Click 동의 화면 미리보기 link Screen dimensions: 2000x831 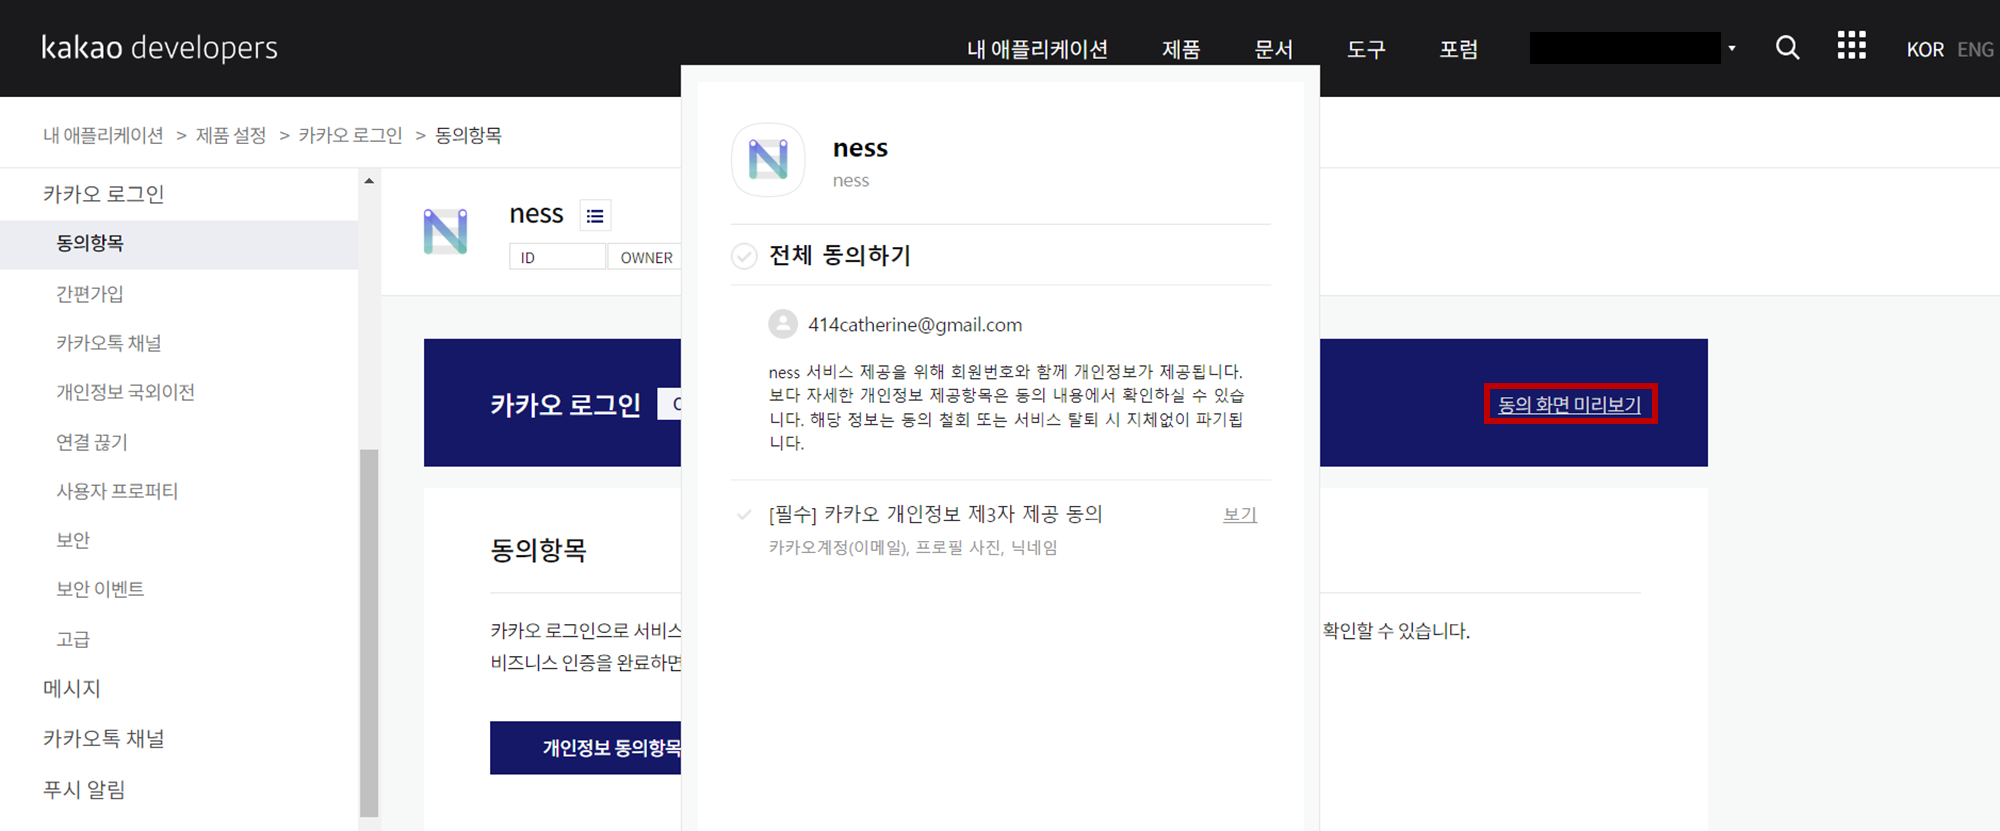[1569, 404]
